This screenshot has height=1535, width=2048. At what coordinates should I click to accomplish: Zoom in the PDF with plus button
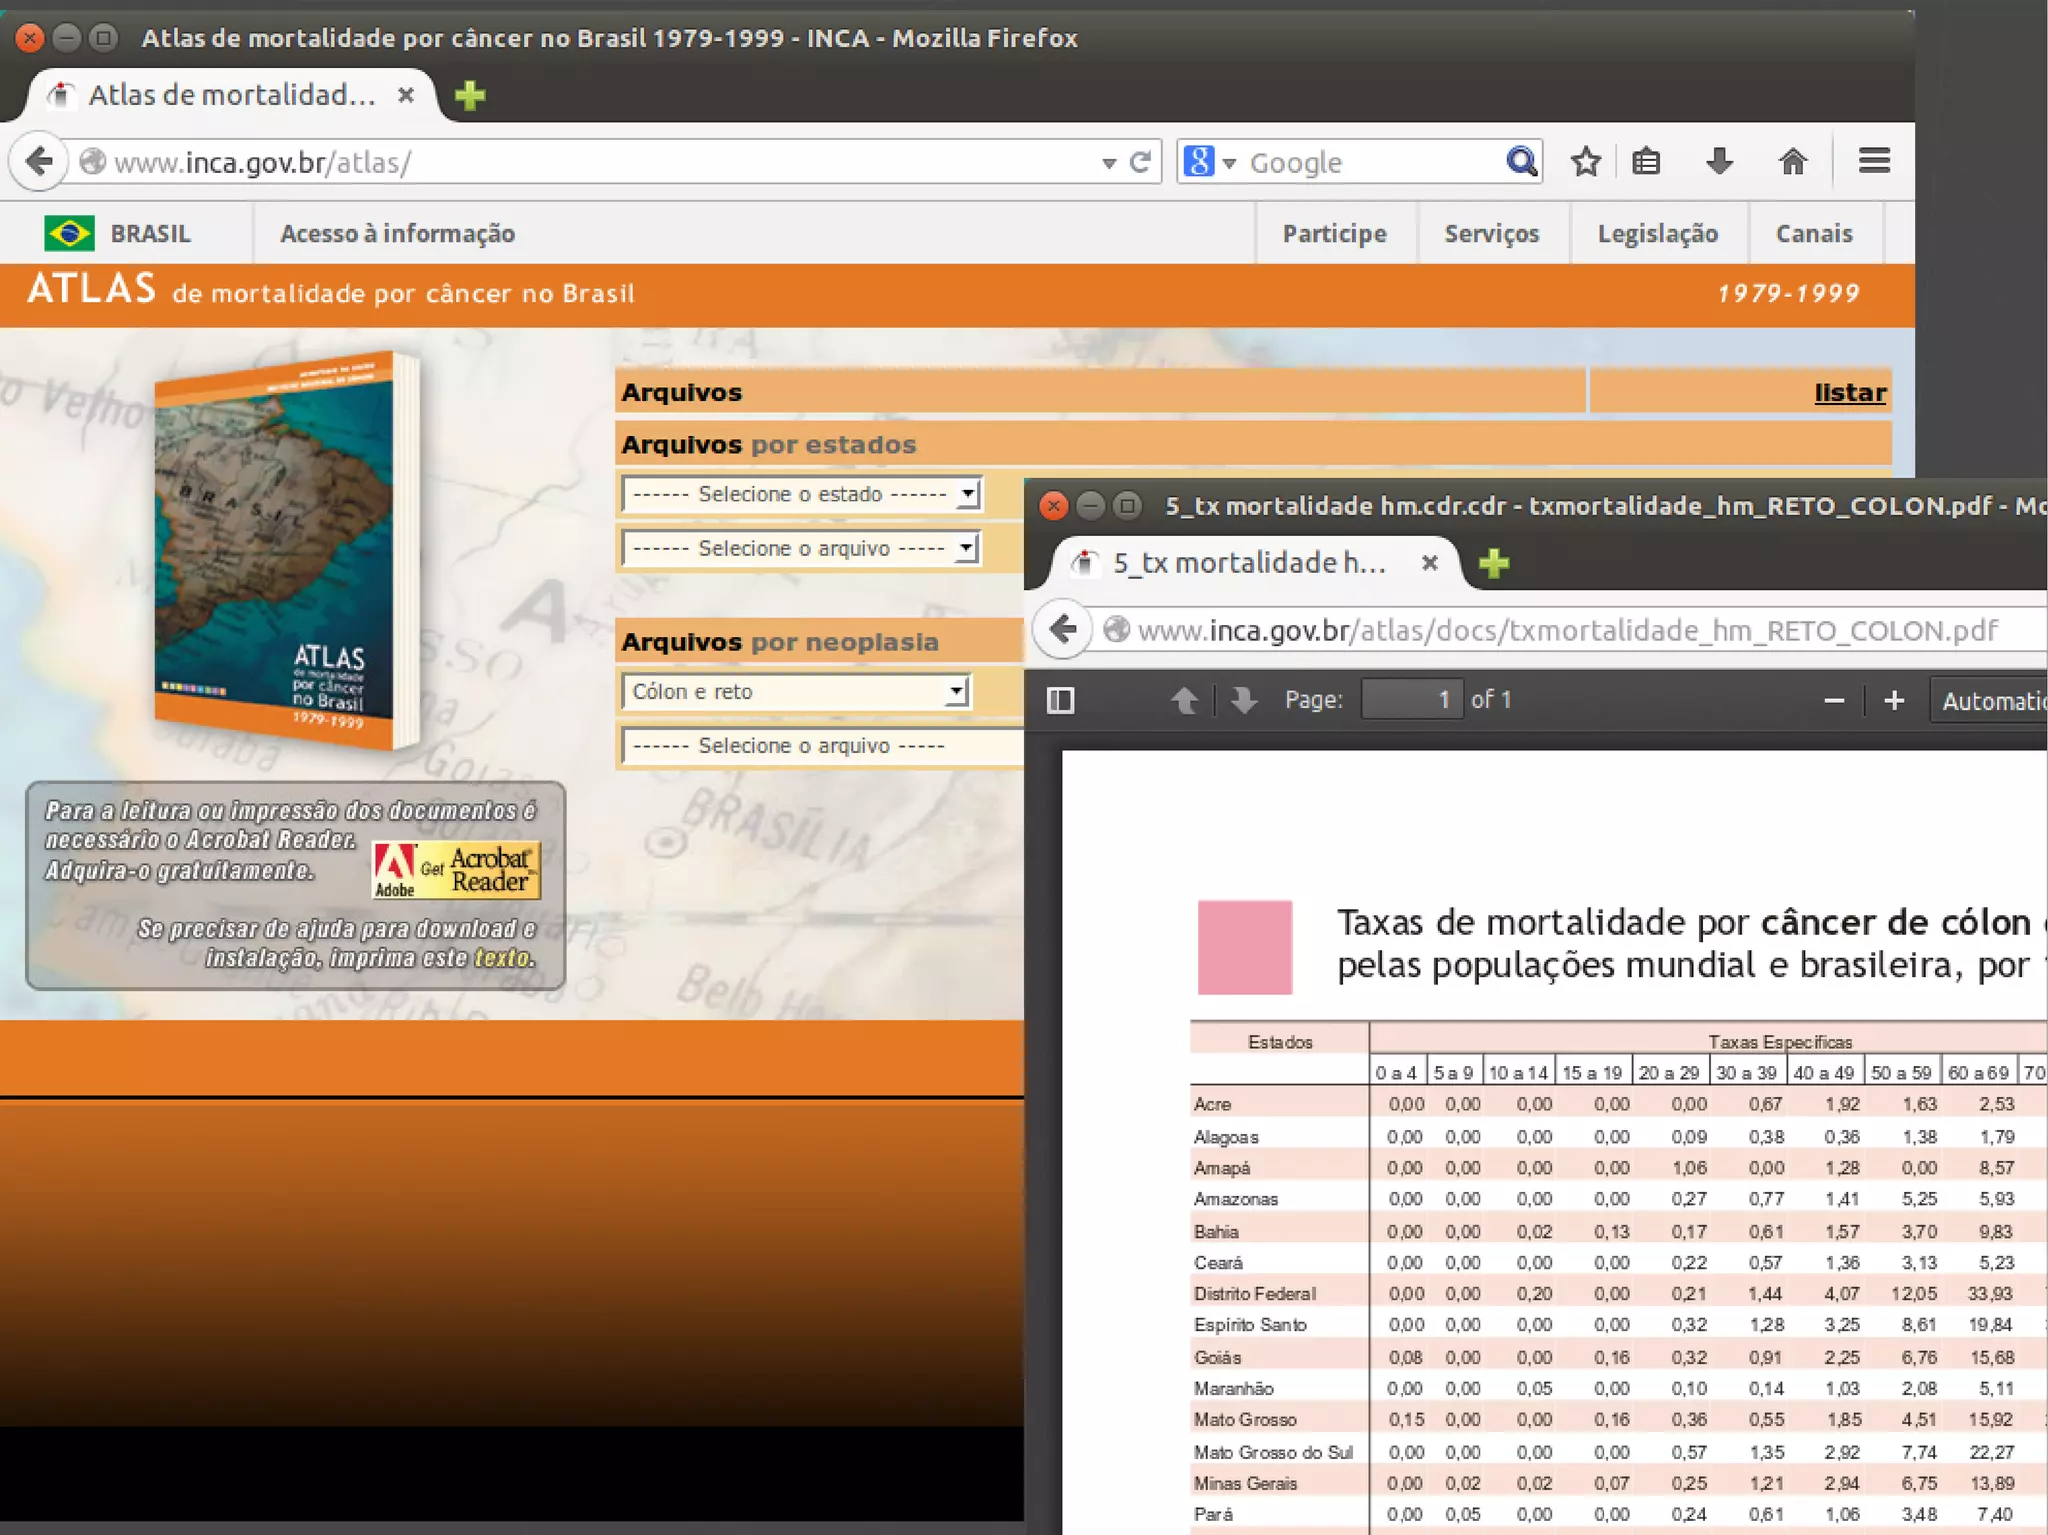pyautogui.click(x=1893, y=701)
